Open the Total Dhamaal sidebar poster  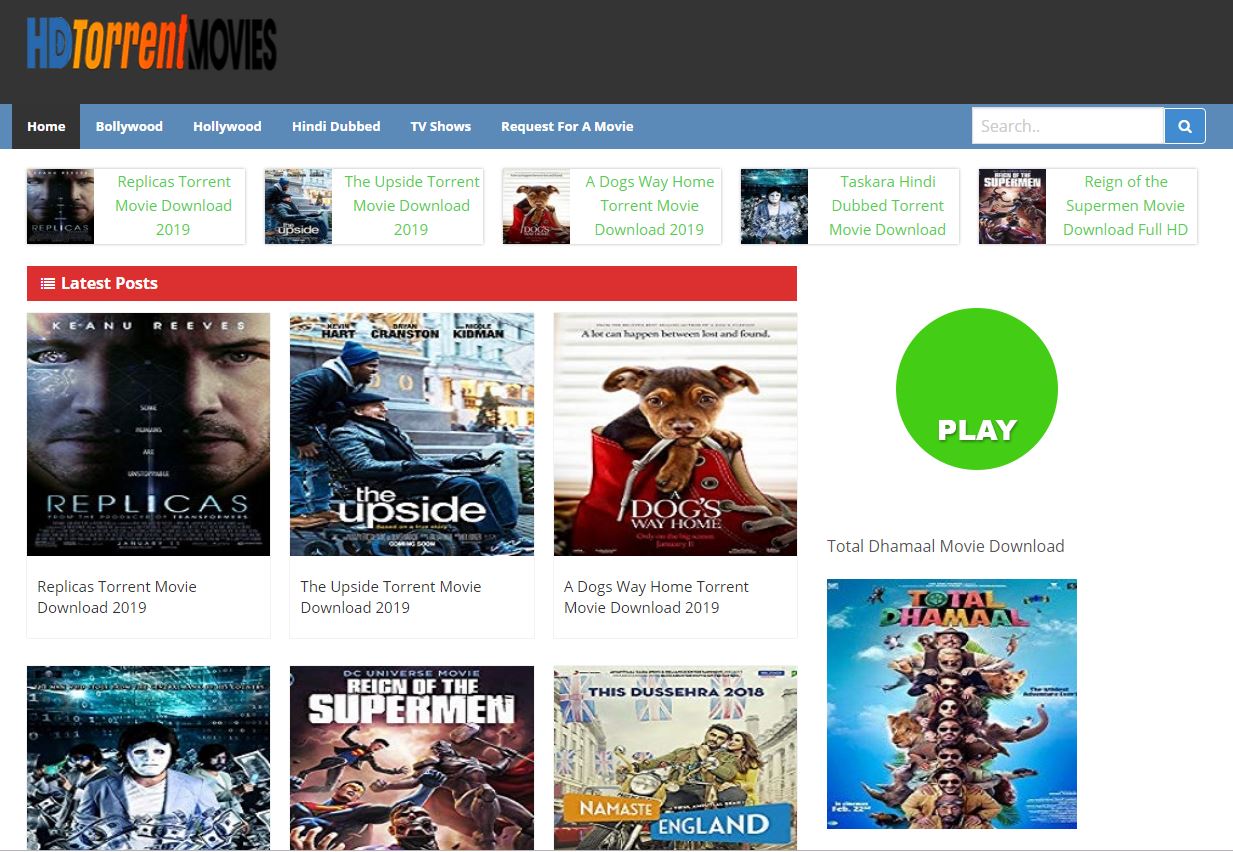click(x=952, y=704)
